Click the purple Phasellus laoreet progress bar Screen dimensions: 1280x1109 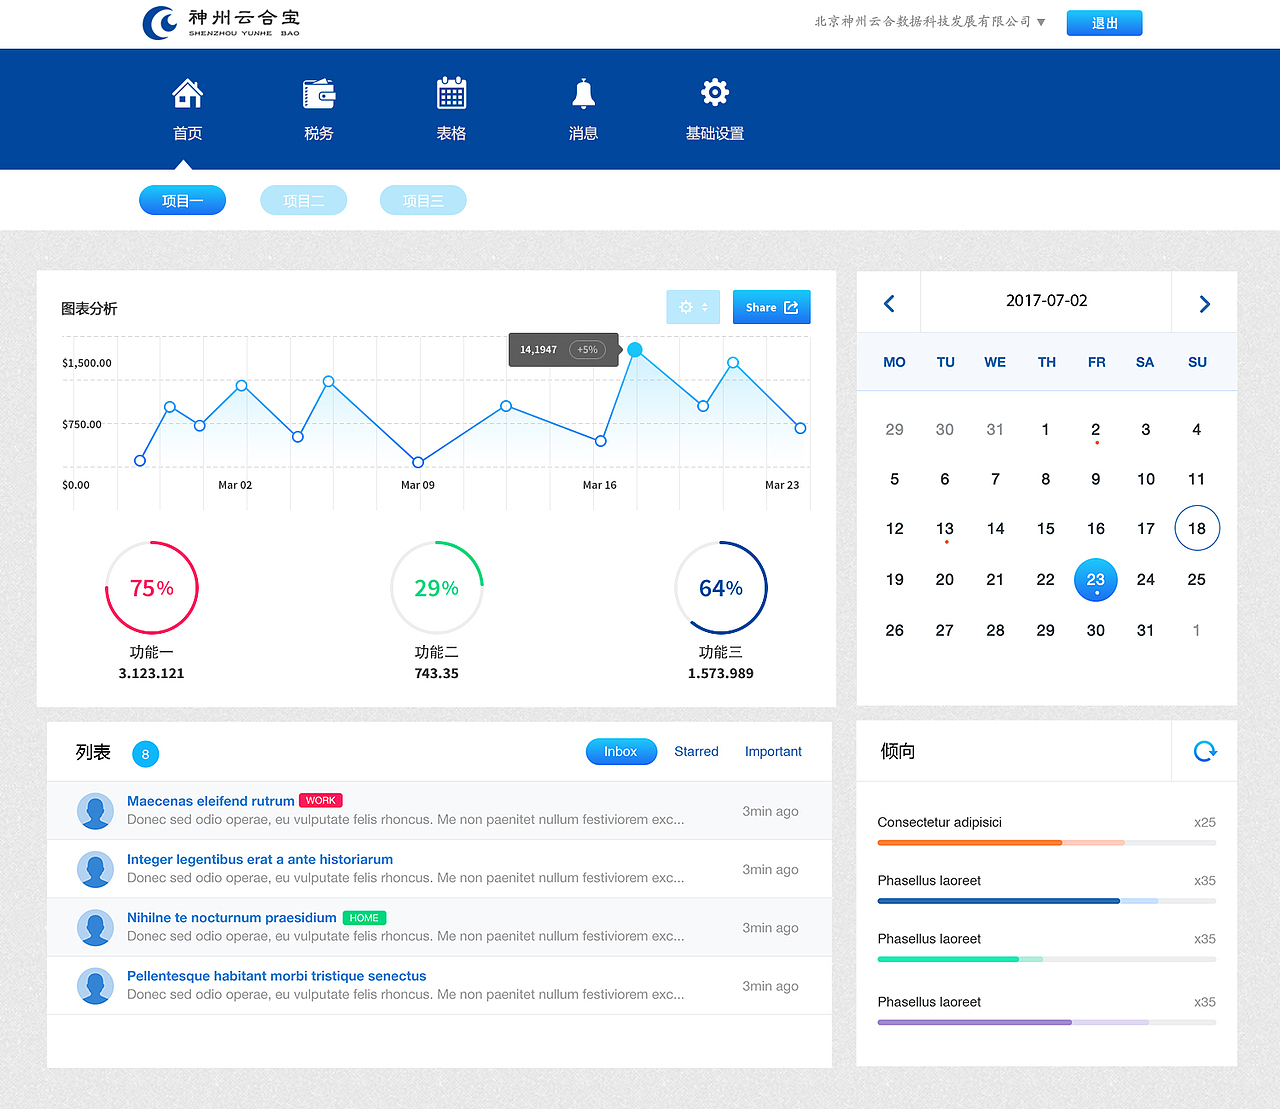[x=1047, y=1022]
